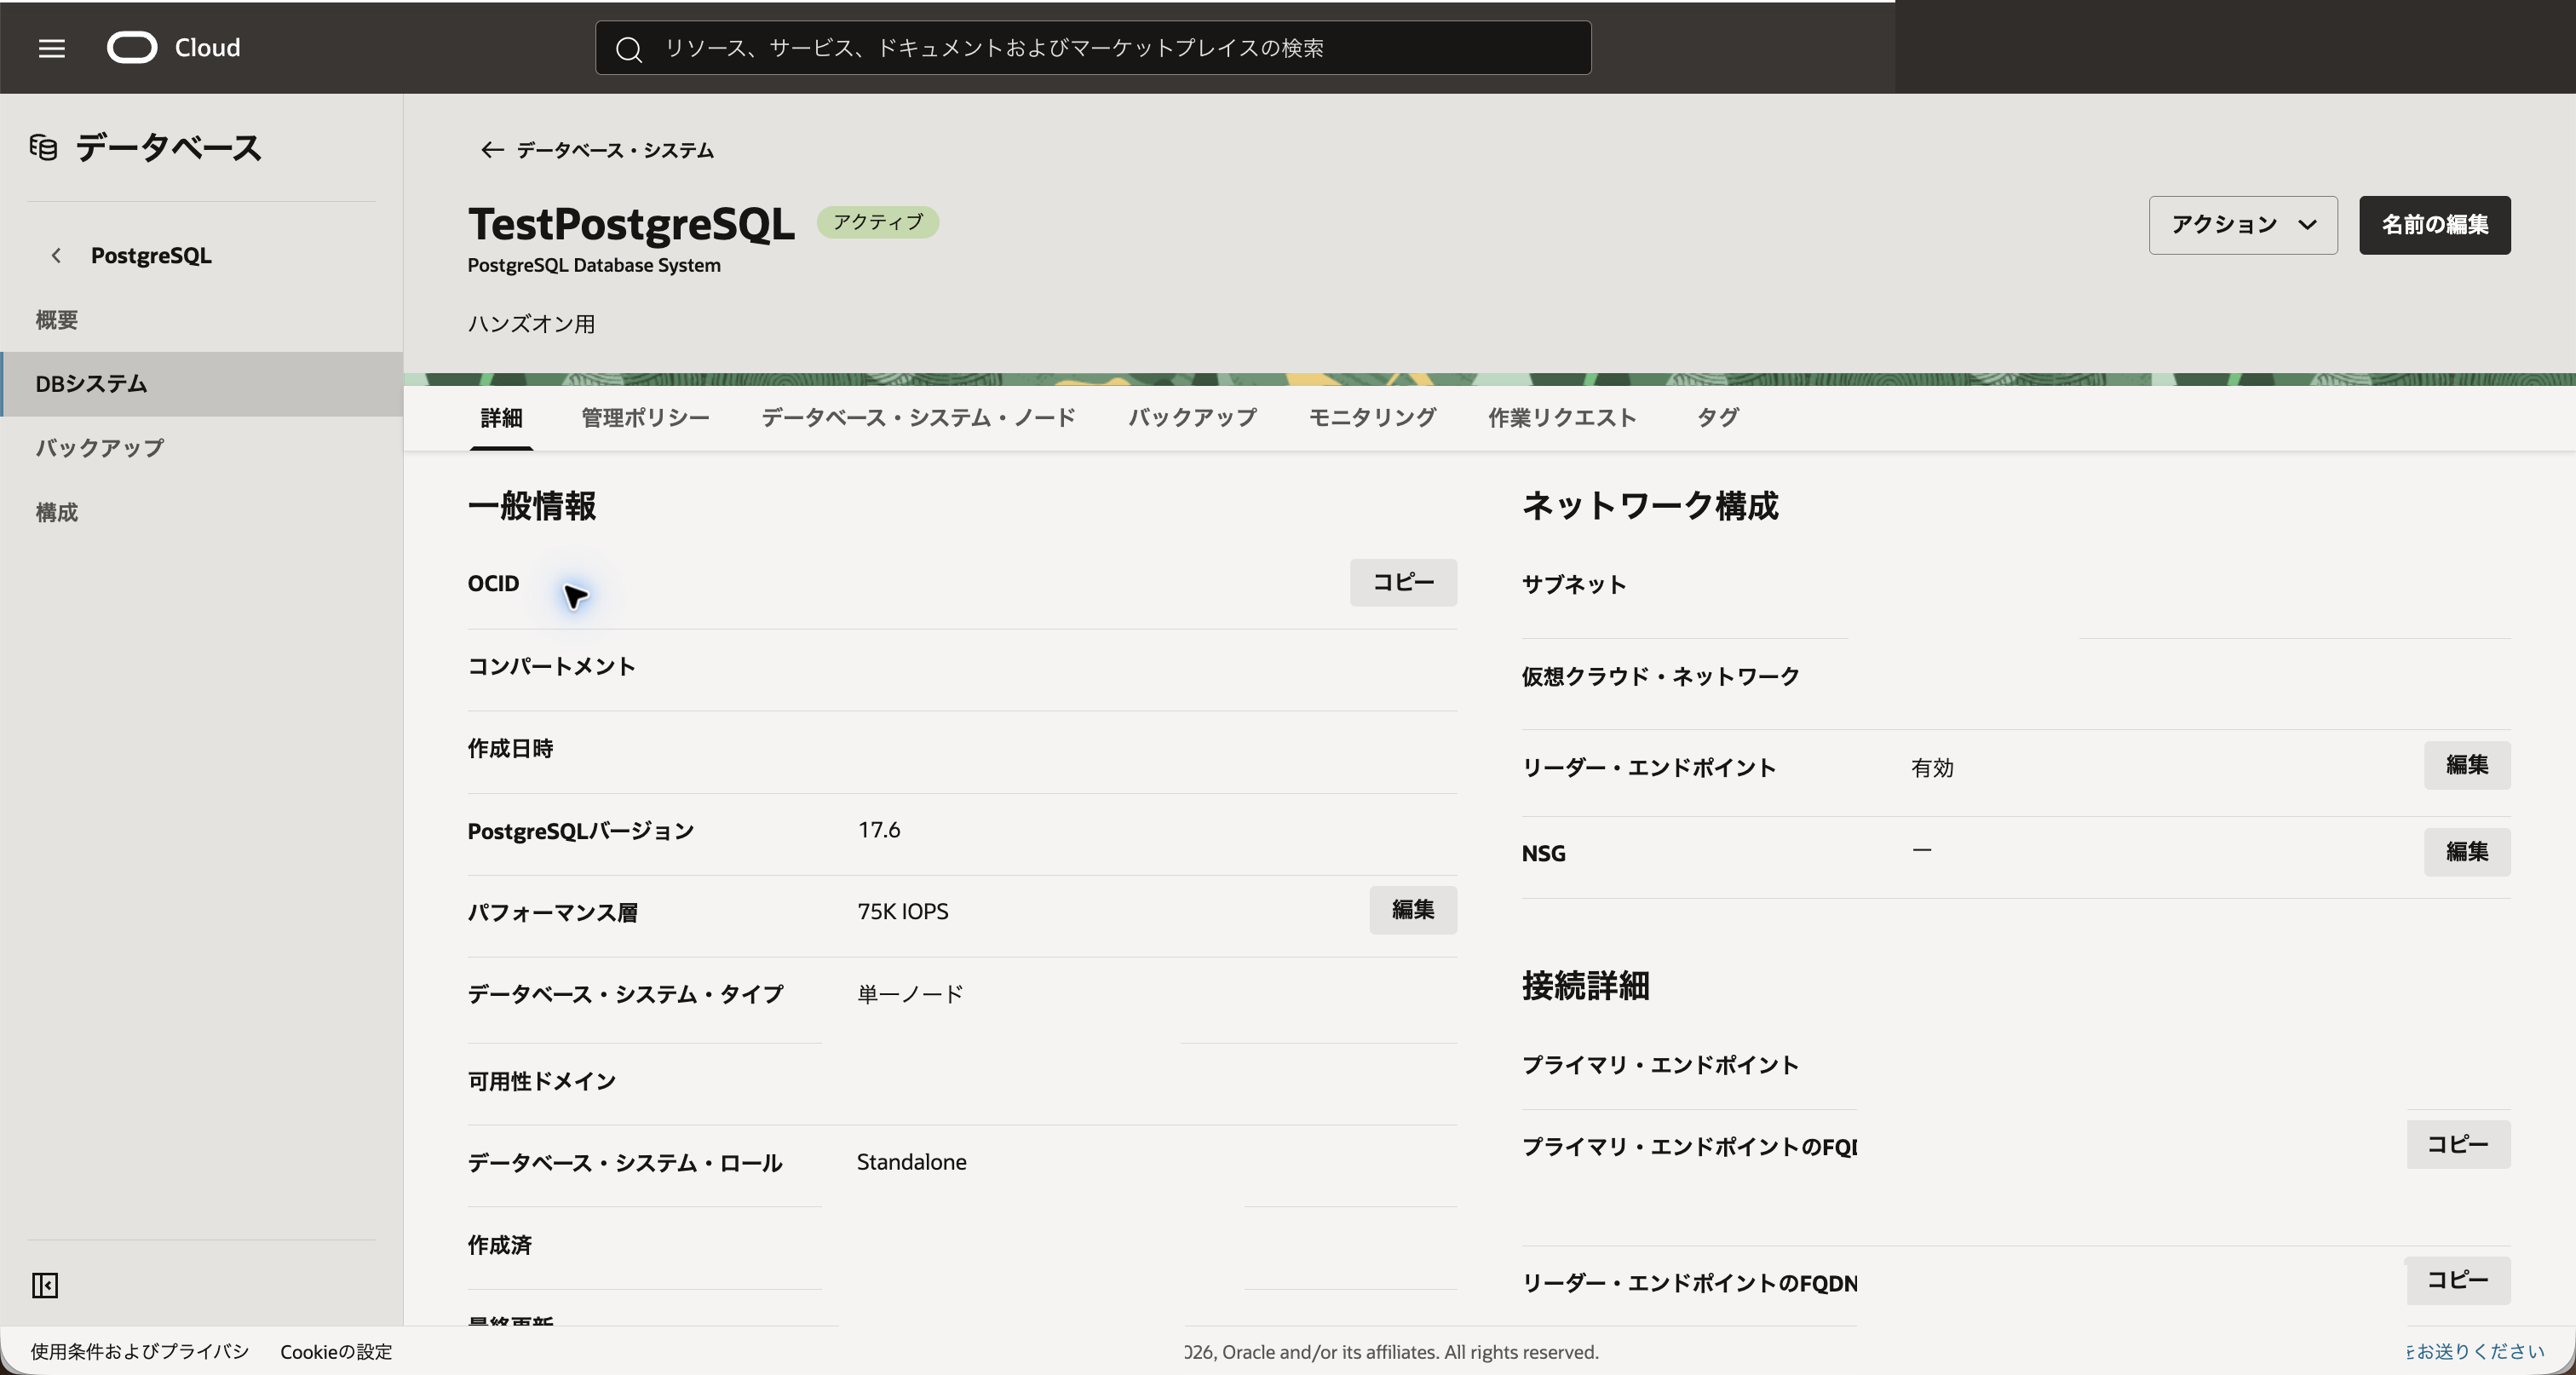Screen dimensions: 2576x1375
Task: Switch to the 詳細 tab
Action: 501,418
